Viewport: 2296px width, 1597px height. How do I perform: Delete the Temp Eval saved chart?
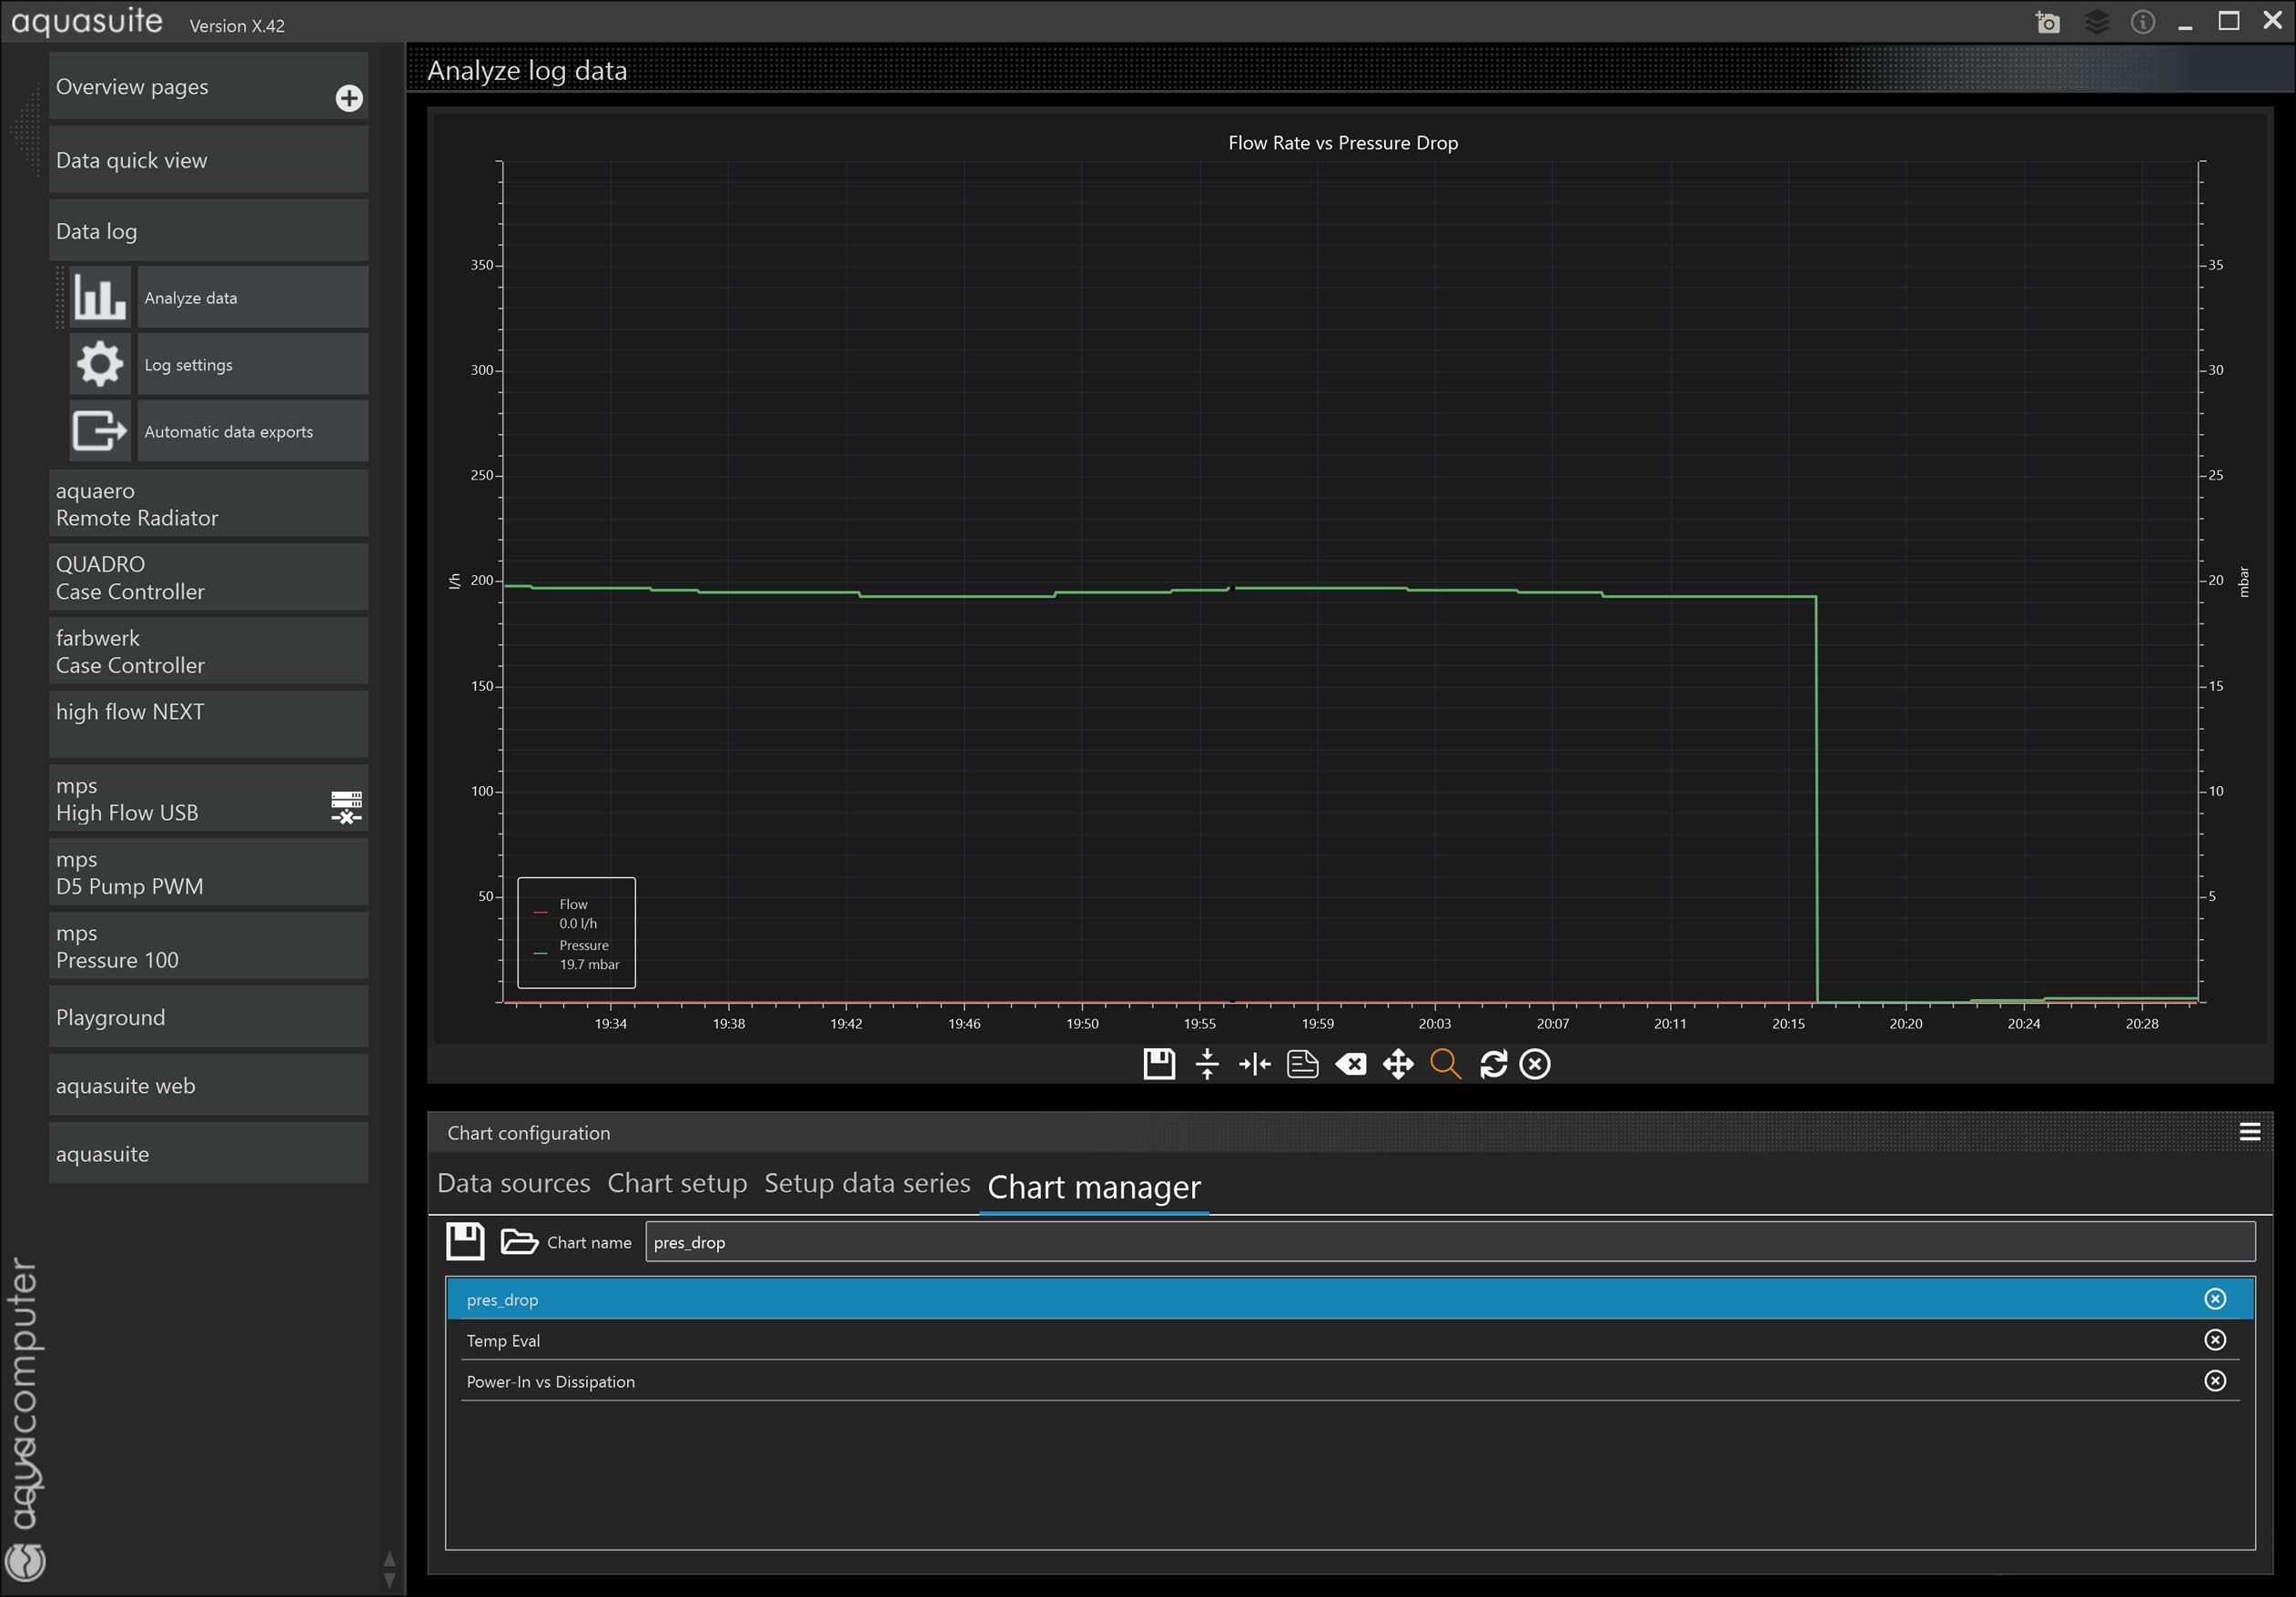click(2214, 1340)
